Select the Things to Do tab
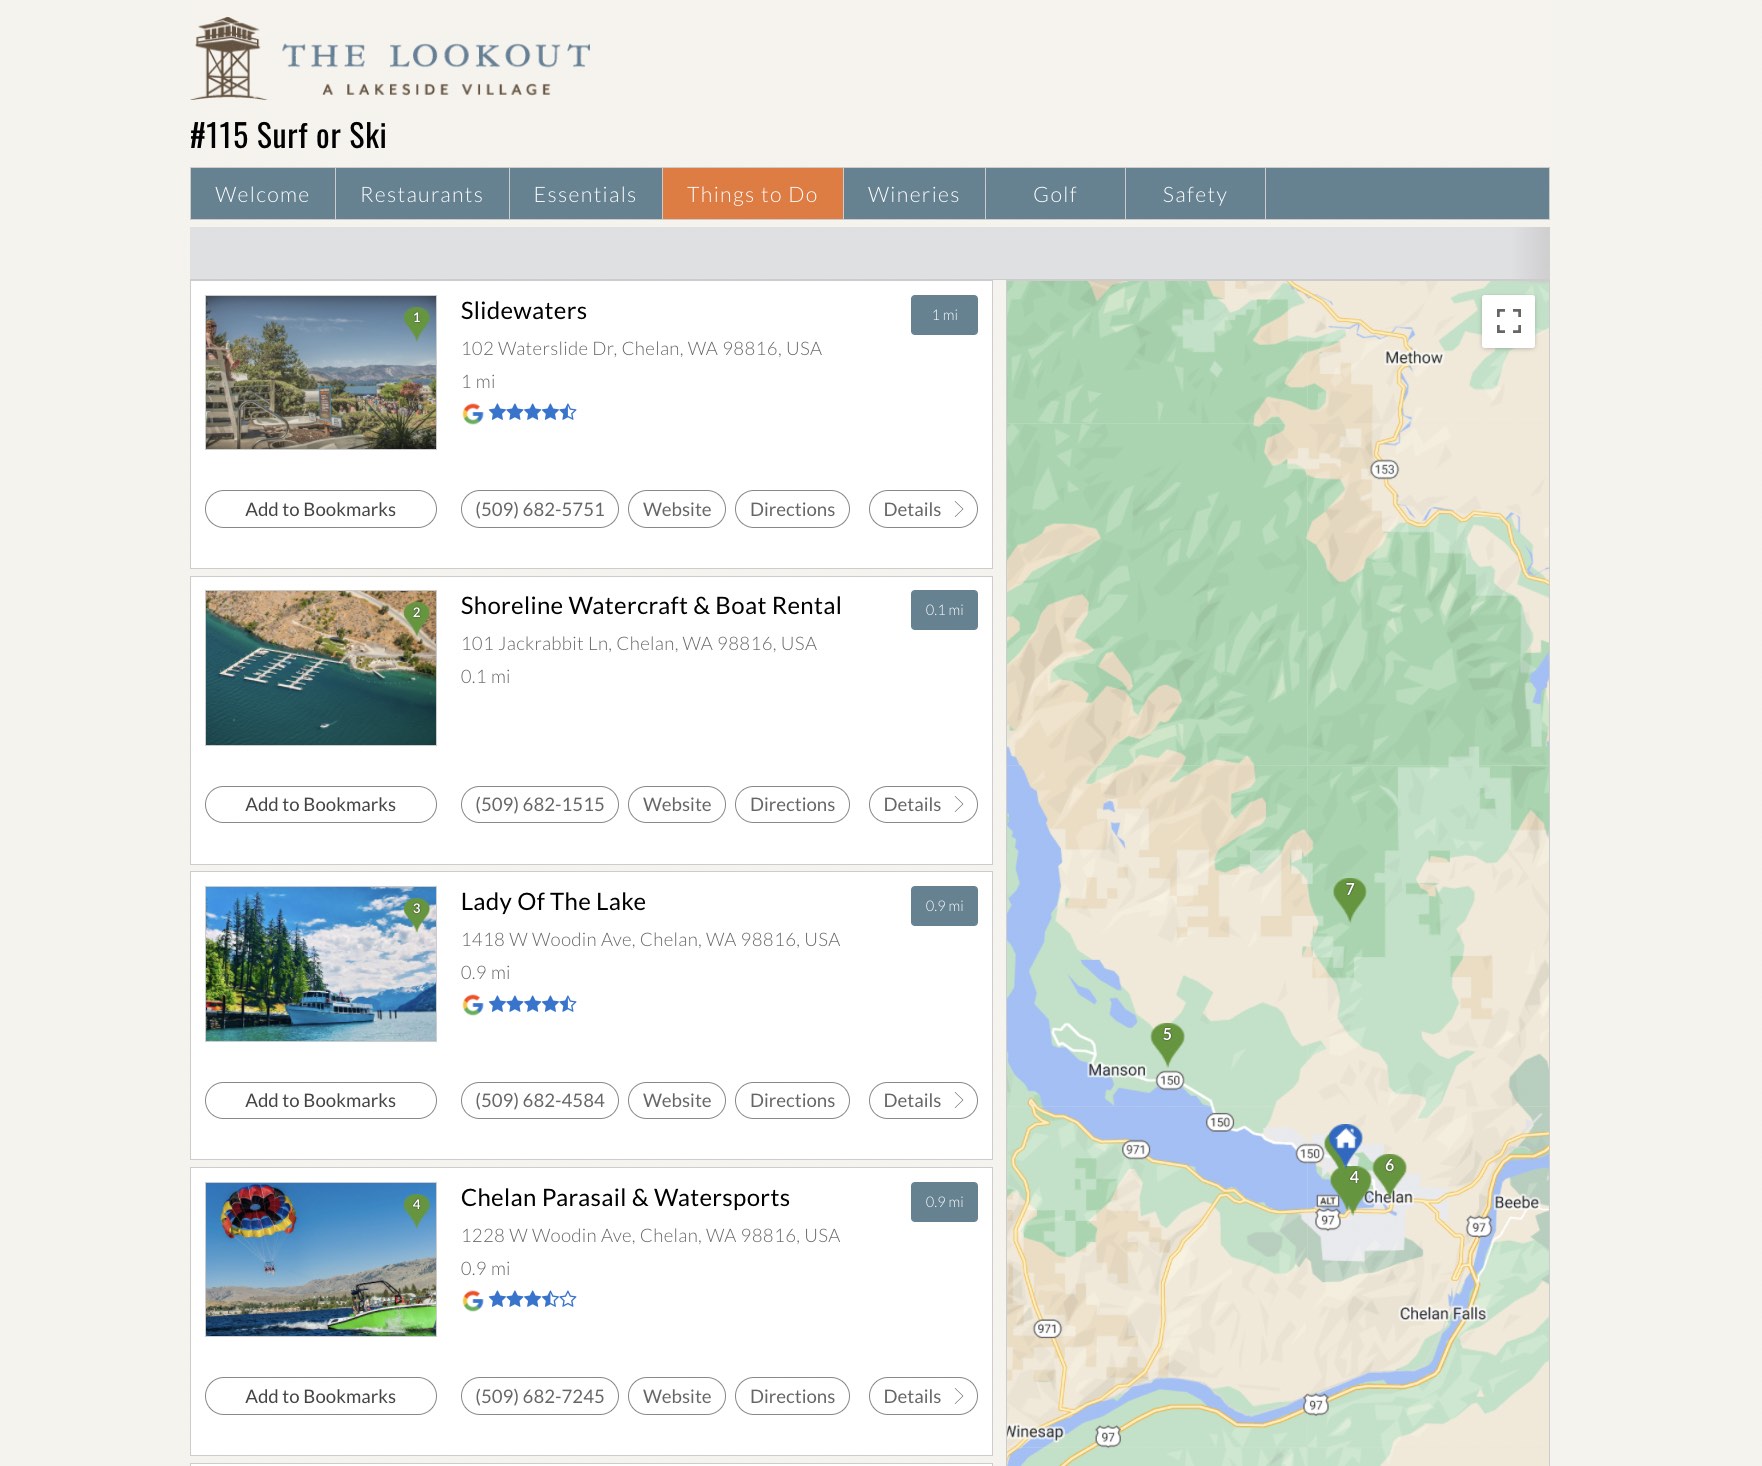Image resolution: width=1762 pixels, height=1466 pixels. [x=752, y=194]
